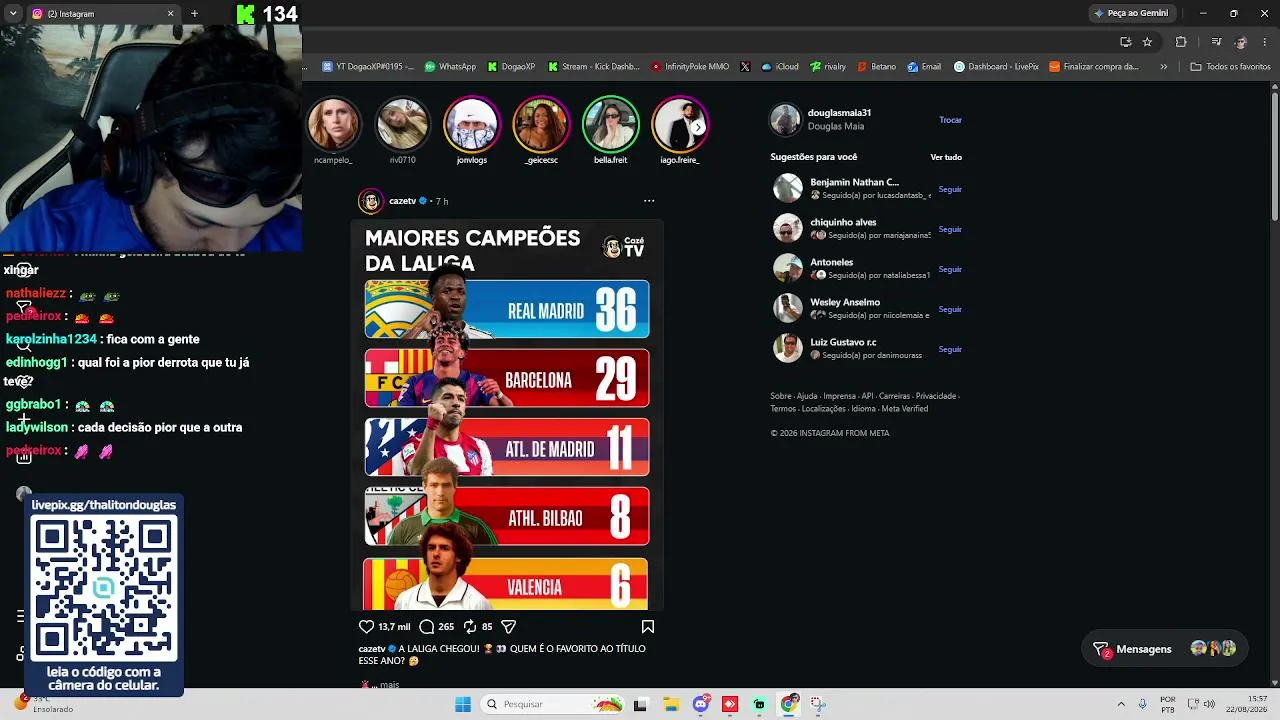Open the install app icon in the address bar
The width and height of the screenshot is (1280, 720).
[x=1126, y=42]
